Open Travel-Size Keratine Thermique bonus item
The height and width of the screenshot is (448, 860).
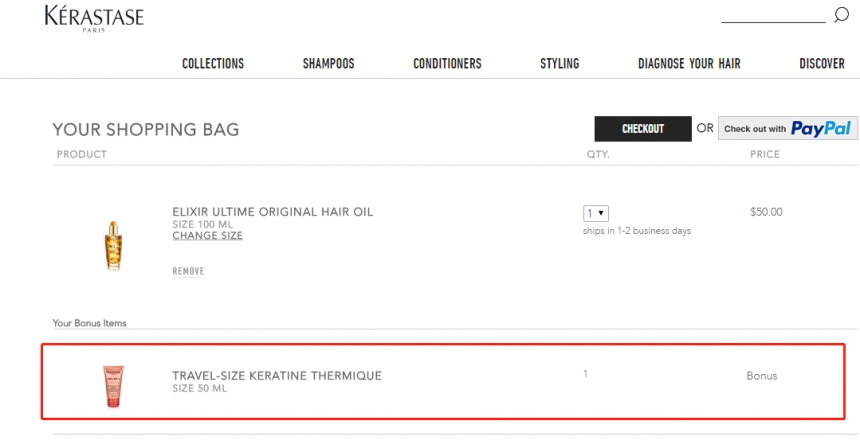pyautogui.click(x=276, y=376)
